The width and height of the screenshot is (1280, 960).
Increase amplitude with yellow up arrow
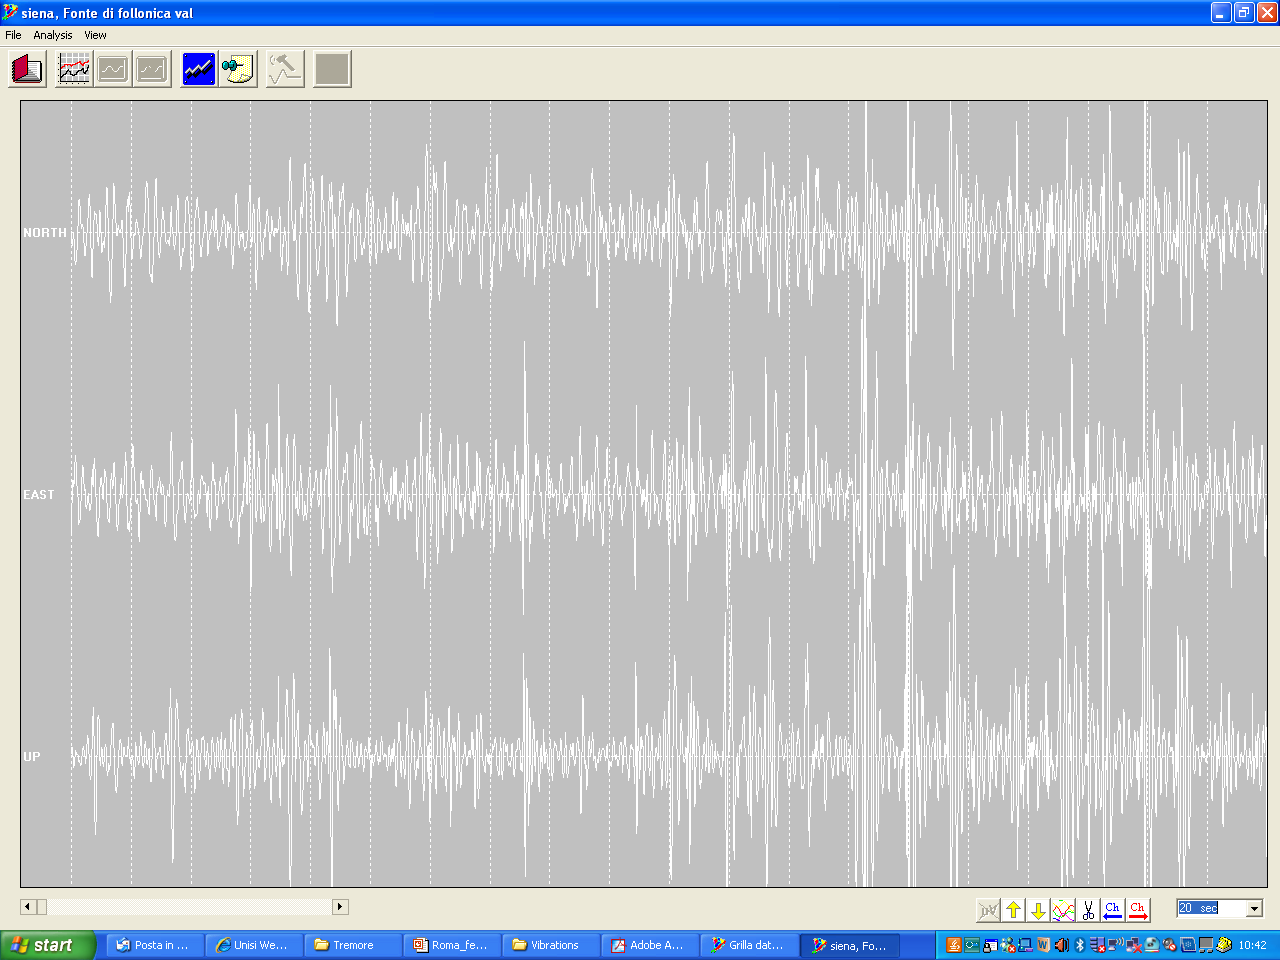click(1013, 910)
